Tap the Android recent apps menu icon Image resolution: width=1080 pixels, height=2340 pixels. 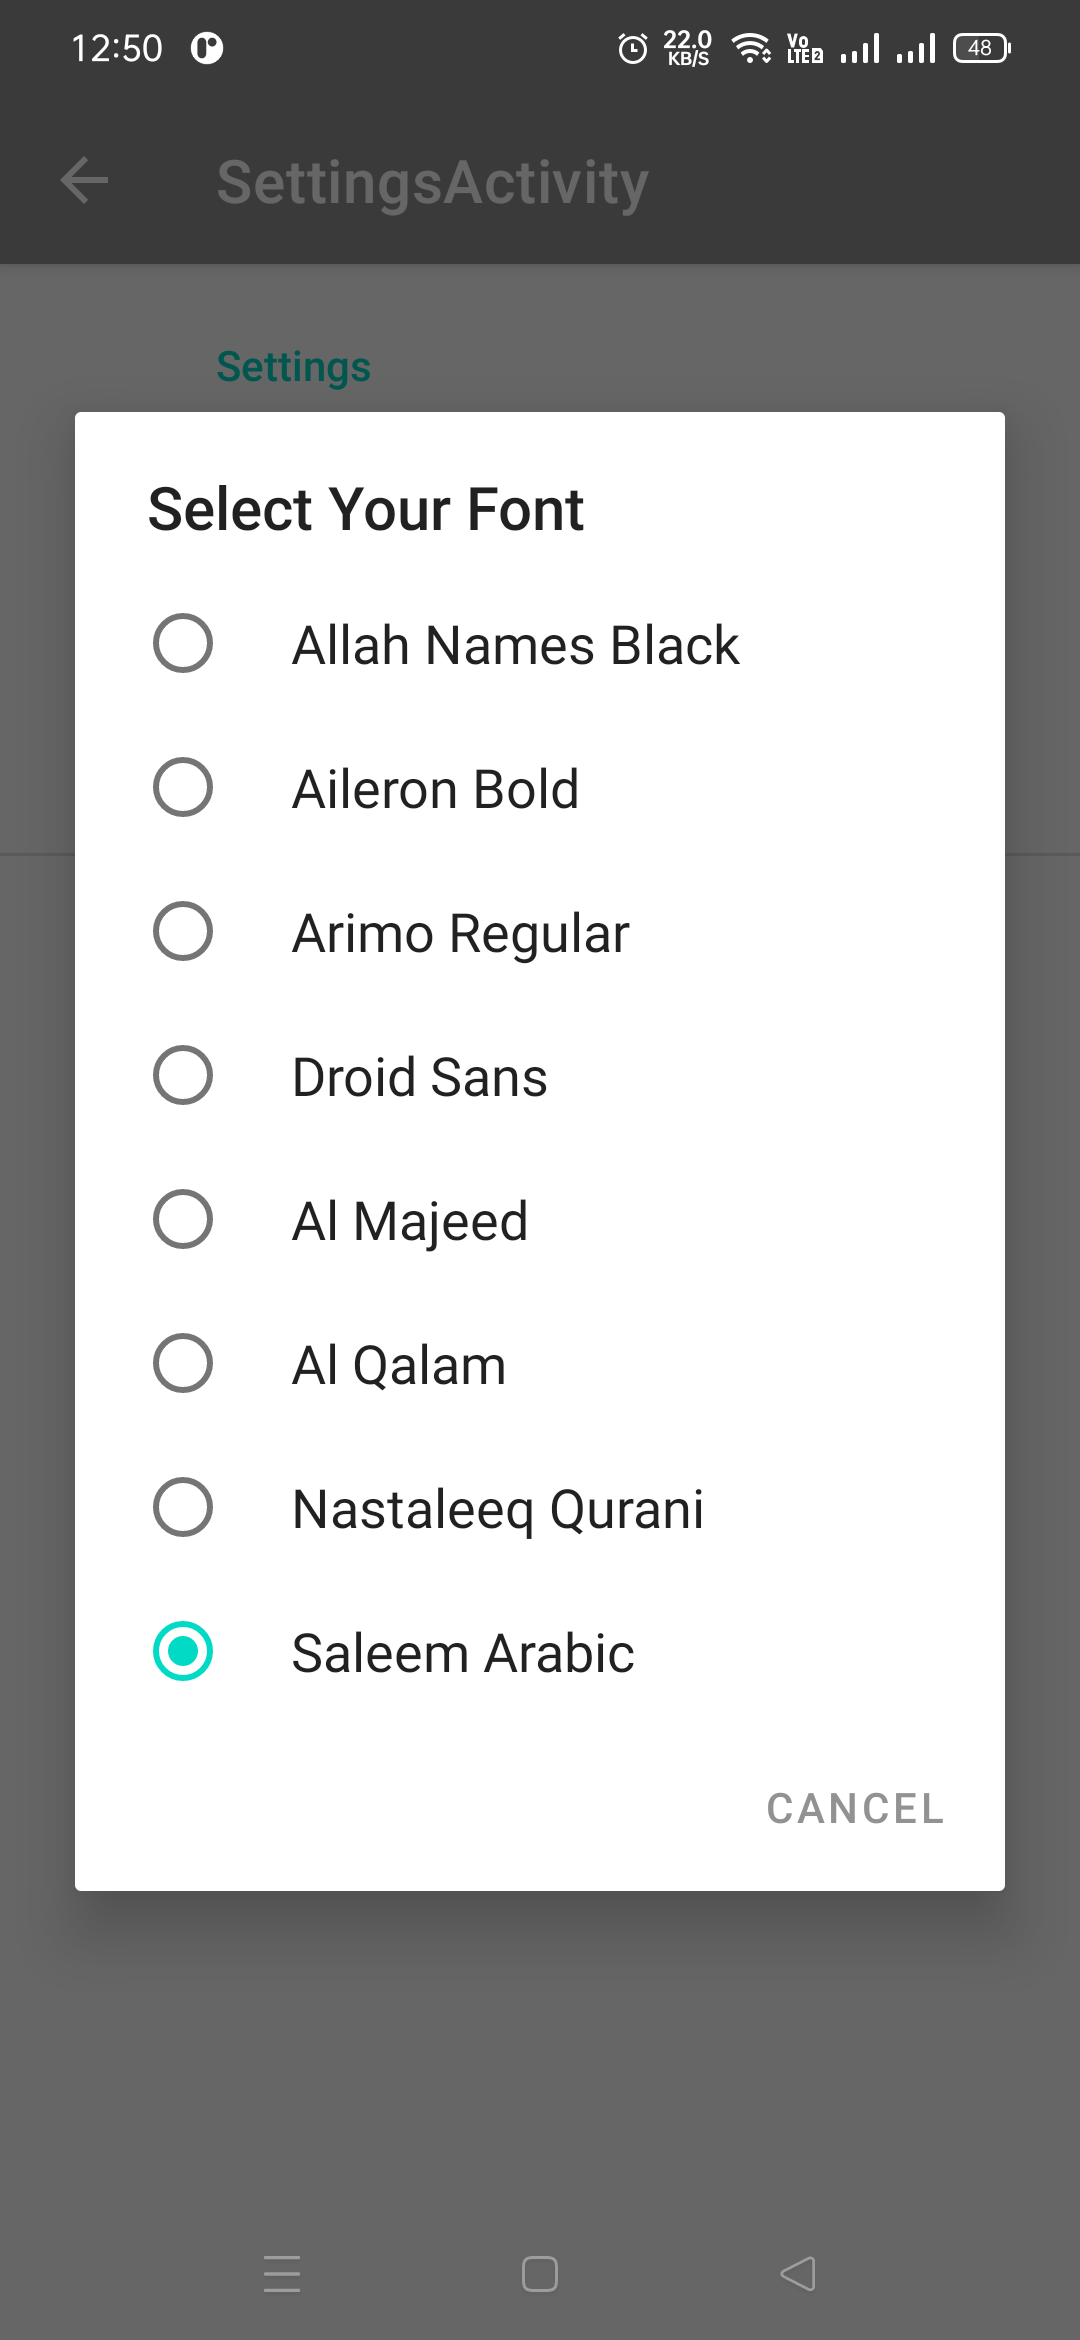tap(282, 2274)
